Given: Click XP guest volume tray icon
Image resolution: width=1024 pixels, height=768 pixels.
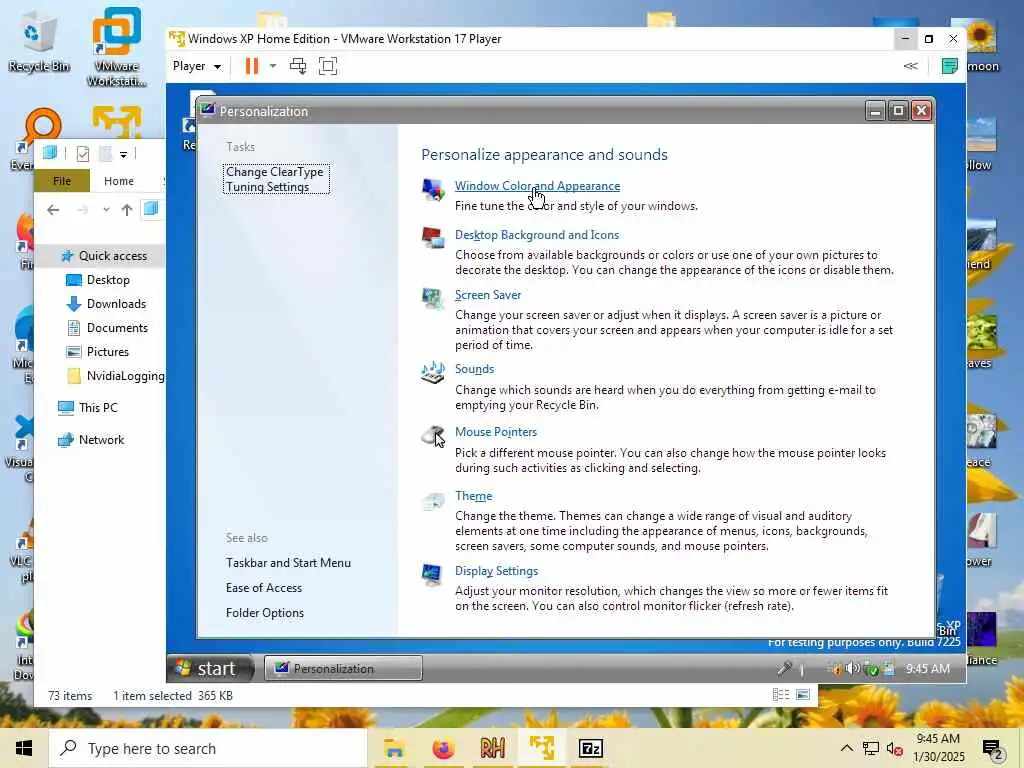Looking at the screenshot, I should (x=852, y=668).
